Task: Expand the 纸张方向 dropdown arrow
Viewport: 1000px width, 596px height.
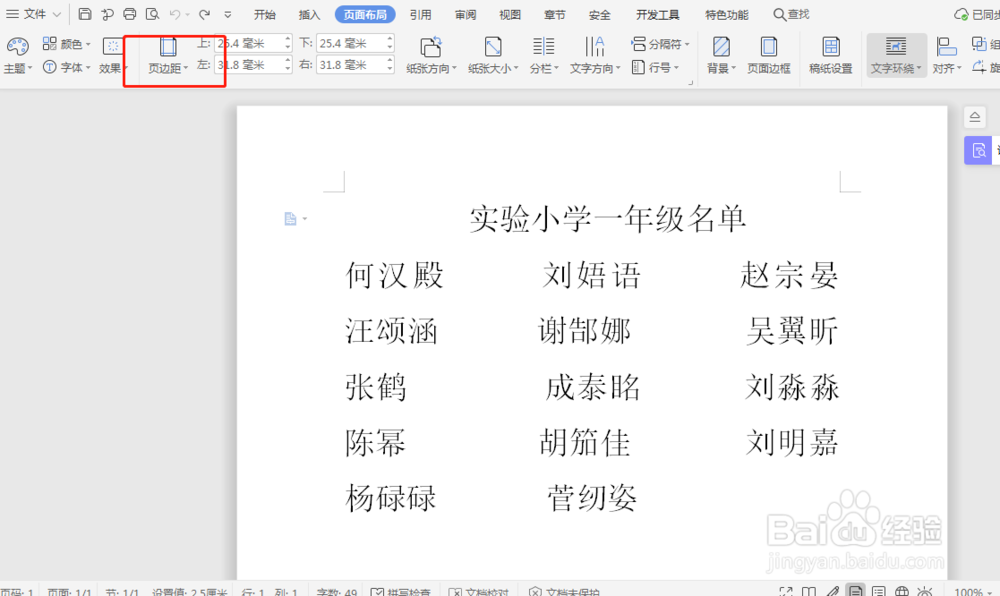Action: click(x=454, y=68)
